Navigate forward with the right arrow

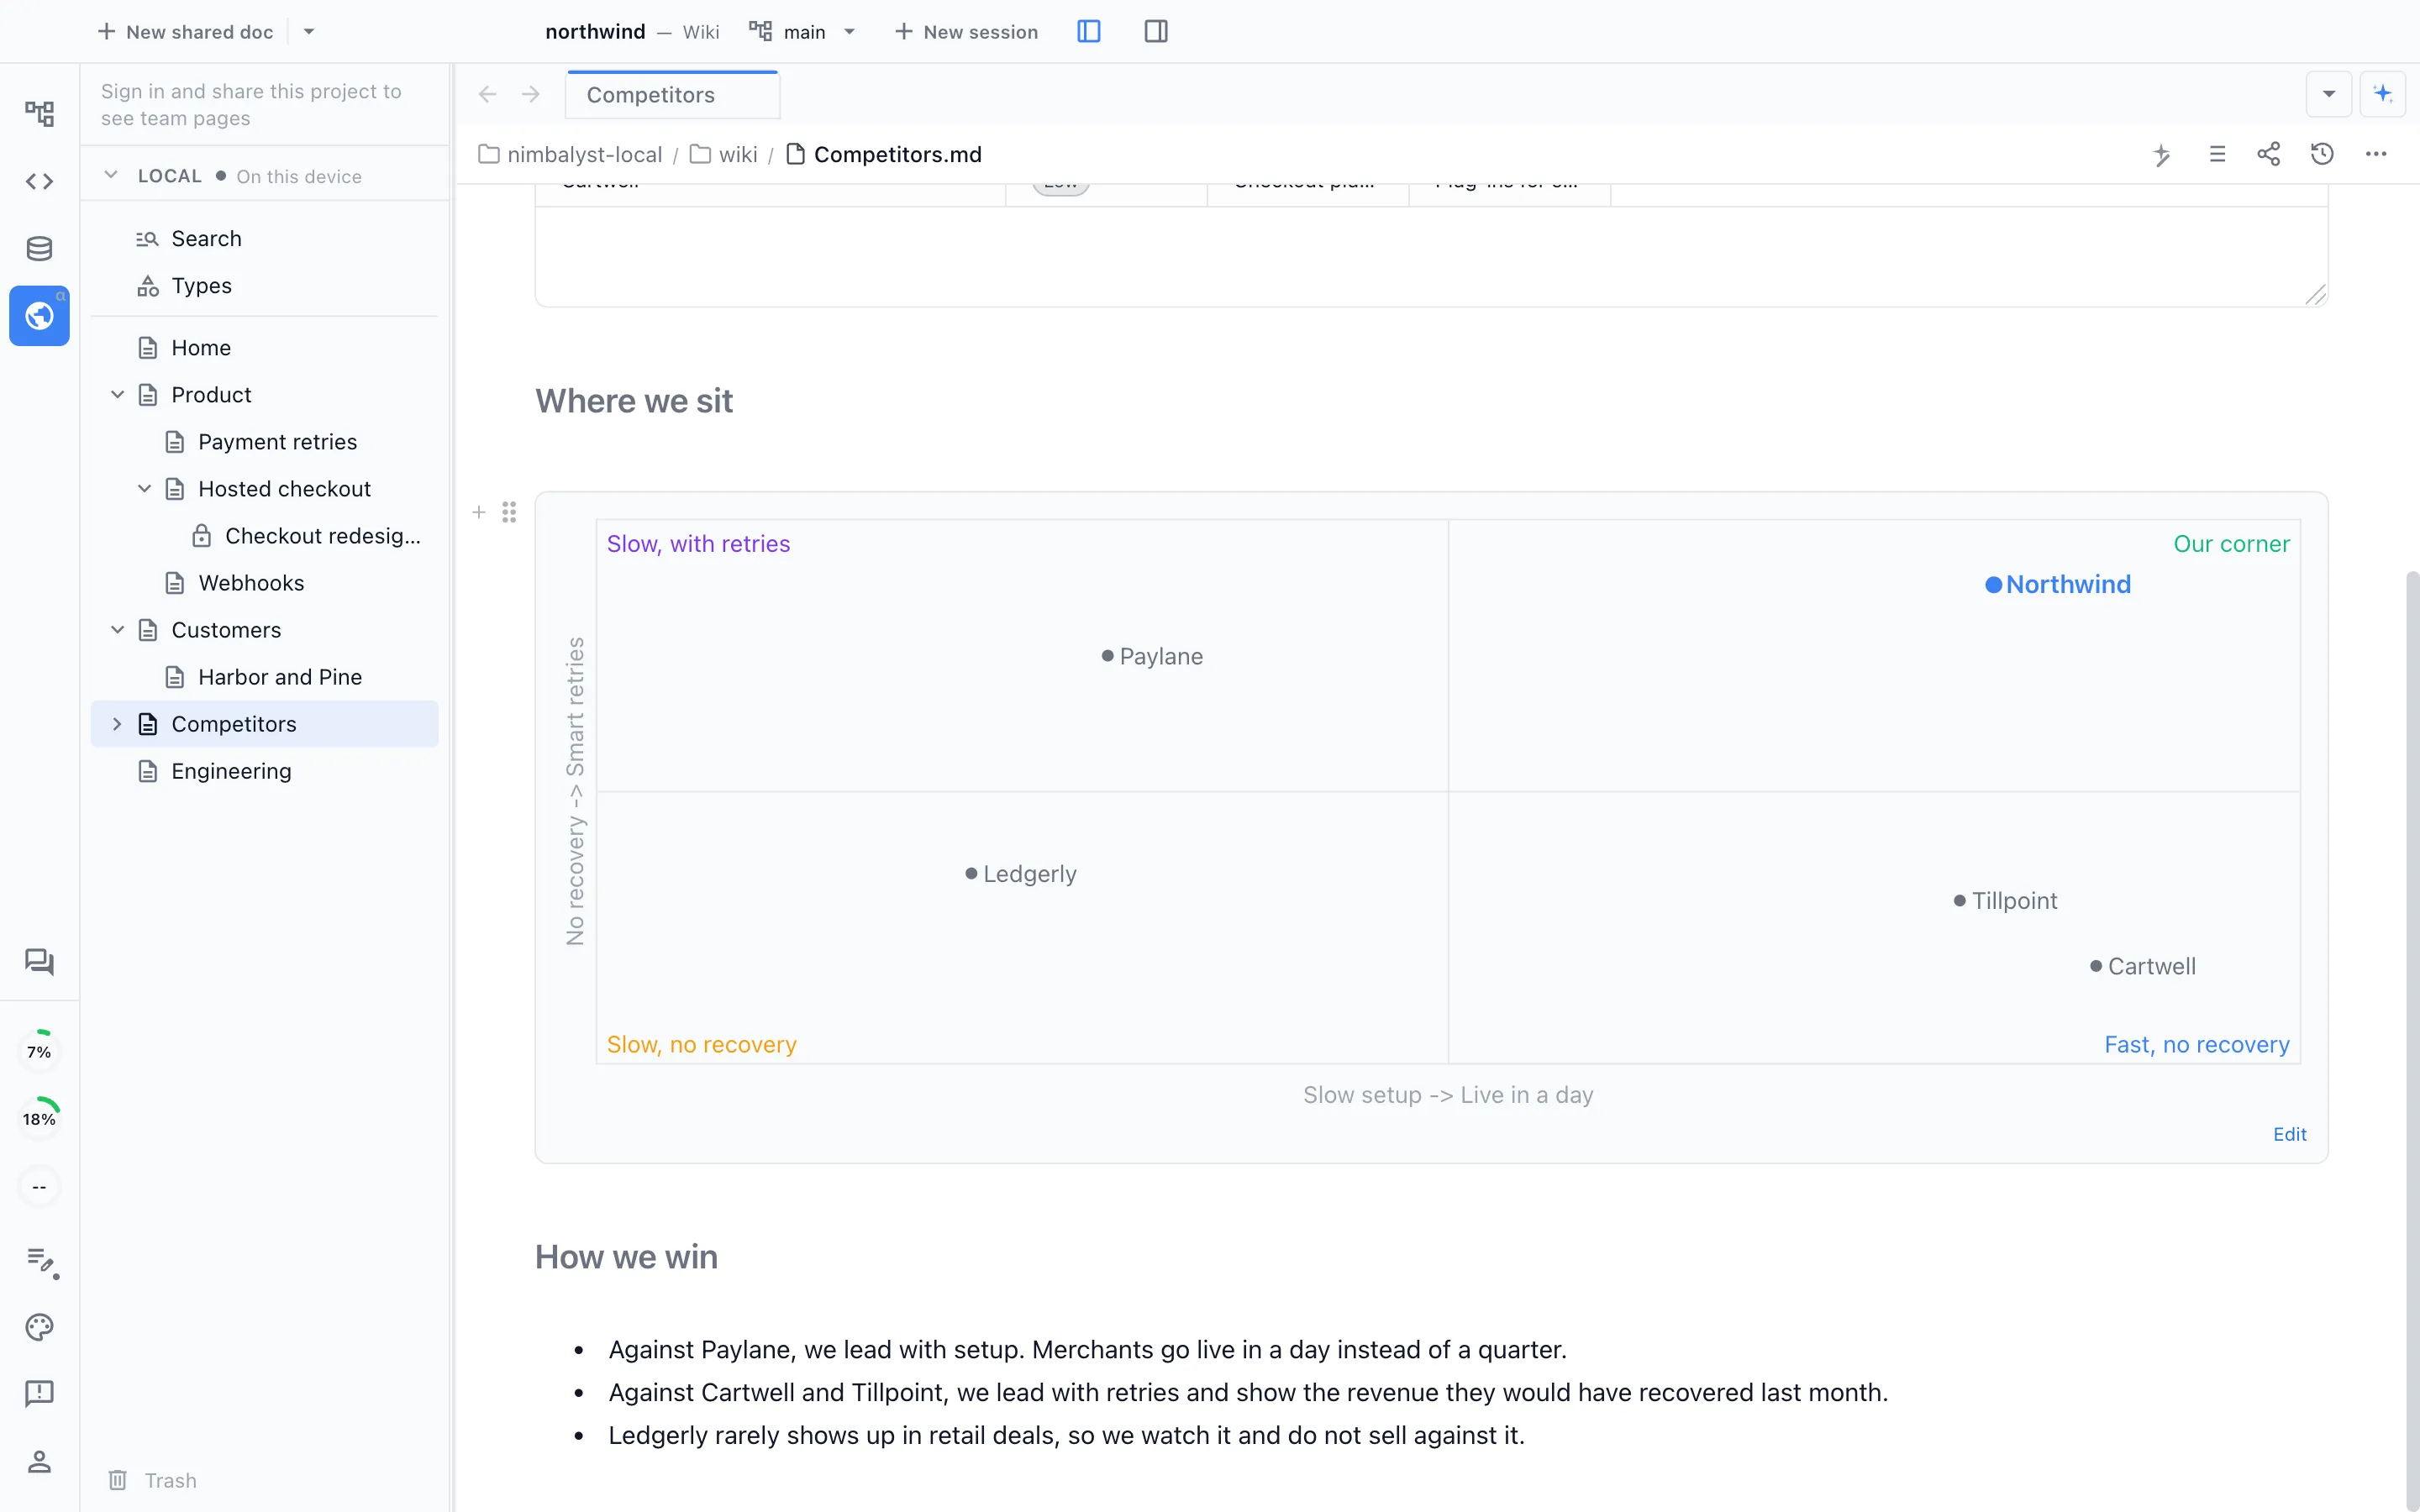click(531, 94)
